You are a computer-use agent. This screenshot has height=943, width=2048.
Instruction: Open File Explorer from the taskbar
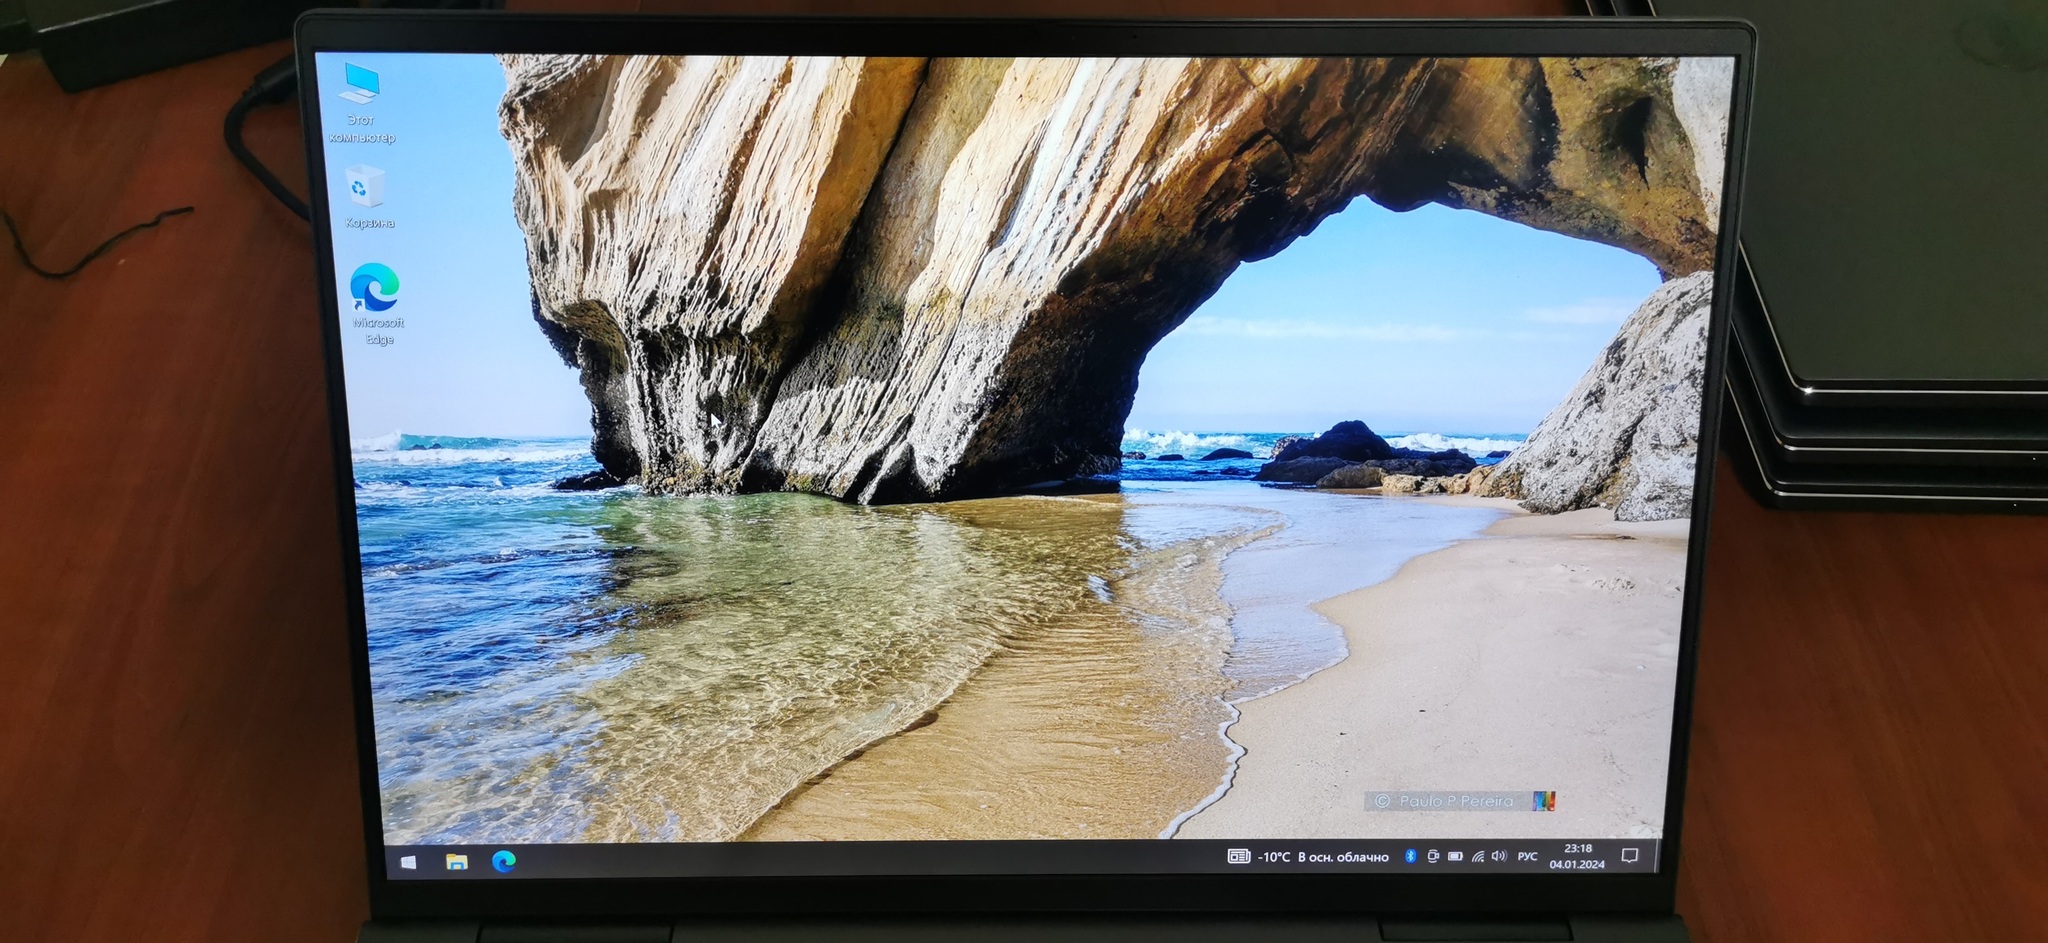coord(457,861)
